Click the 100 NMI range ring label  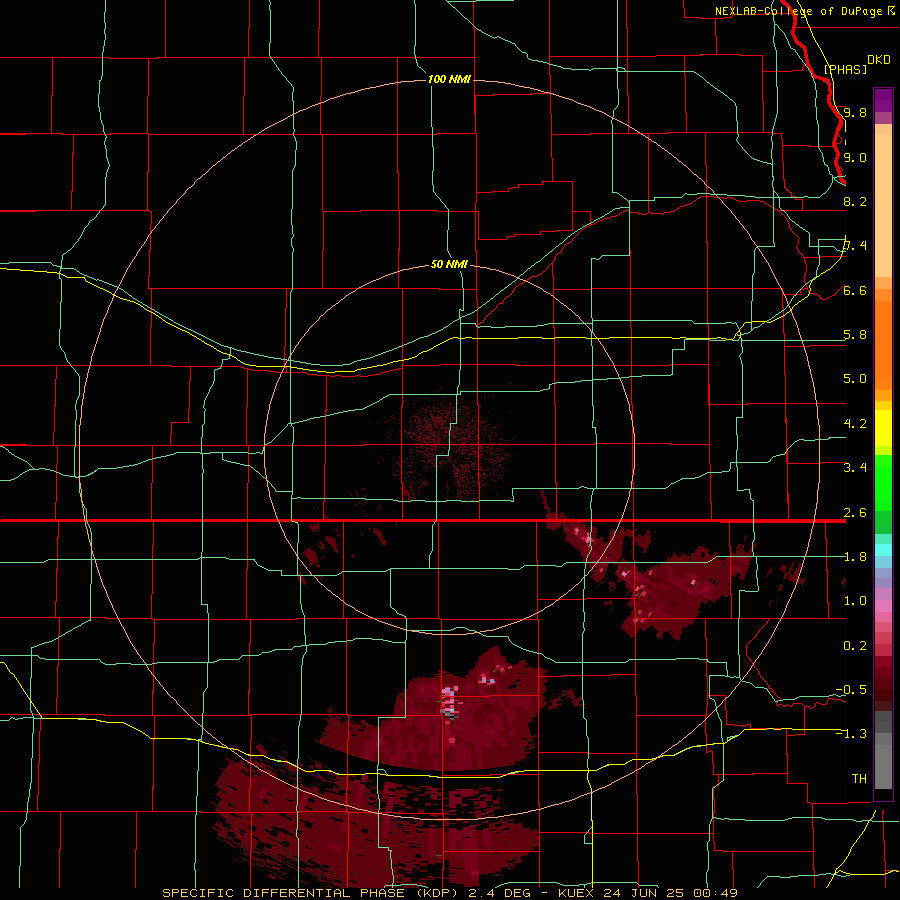pyautogui.click(x=449, y=79)
